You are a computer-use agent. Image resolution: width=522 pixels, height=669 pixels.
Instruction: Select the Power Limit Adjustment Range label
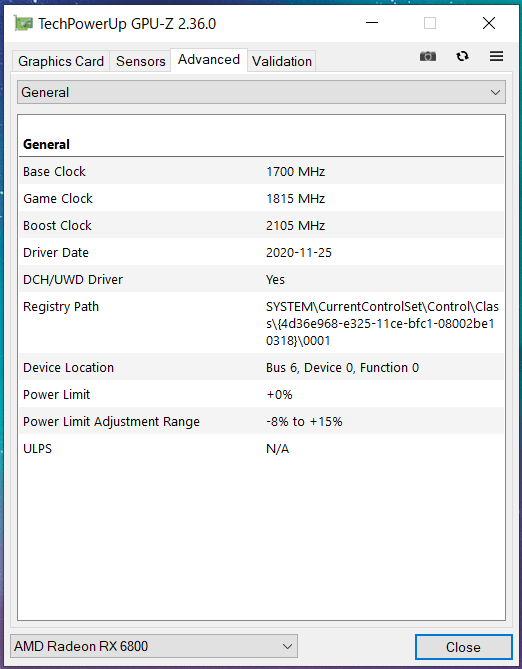pyautogui.click(x=111, y=422)
